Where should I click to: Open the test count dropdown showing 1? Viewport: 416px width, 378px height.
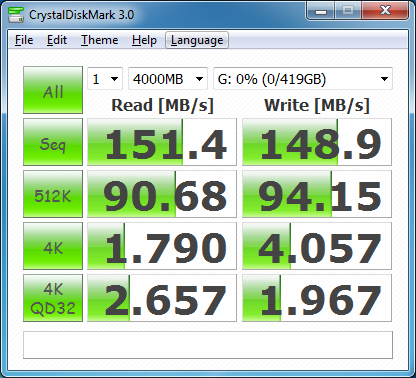coord(105,79)
